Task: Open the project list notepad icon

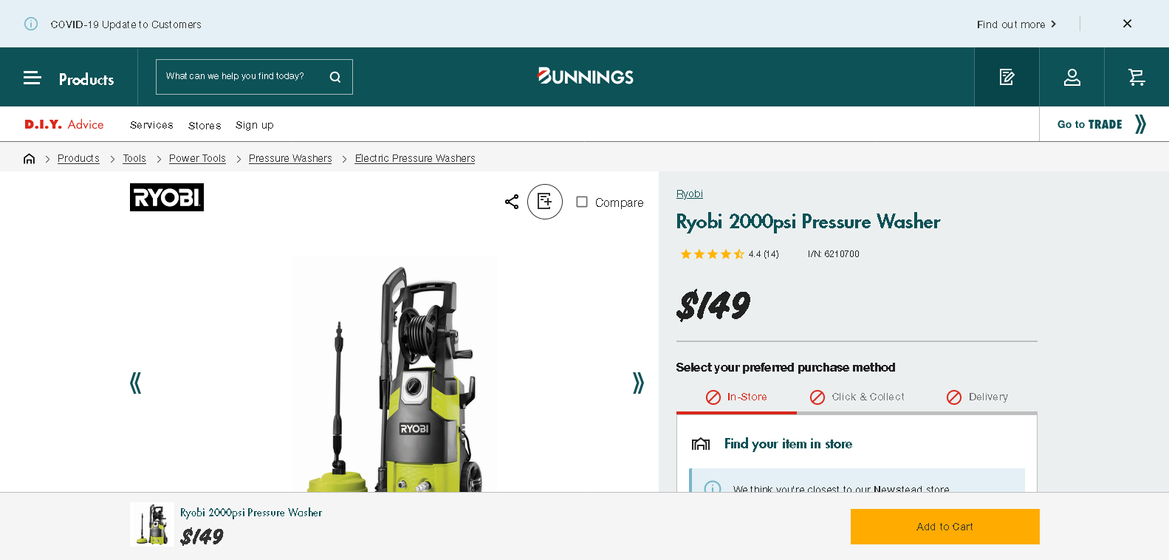Action: (x=1006, y=77)
